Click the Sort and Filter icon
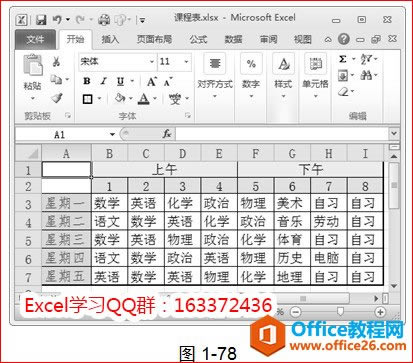 tap(366, 59)
